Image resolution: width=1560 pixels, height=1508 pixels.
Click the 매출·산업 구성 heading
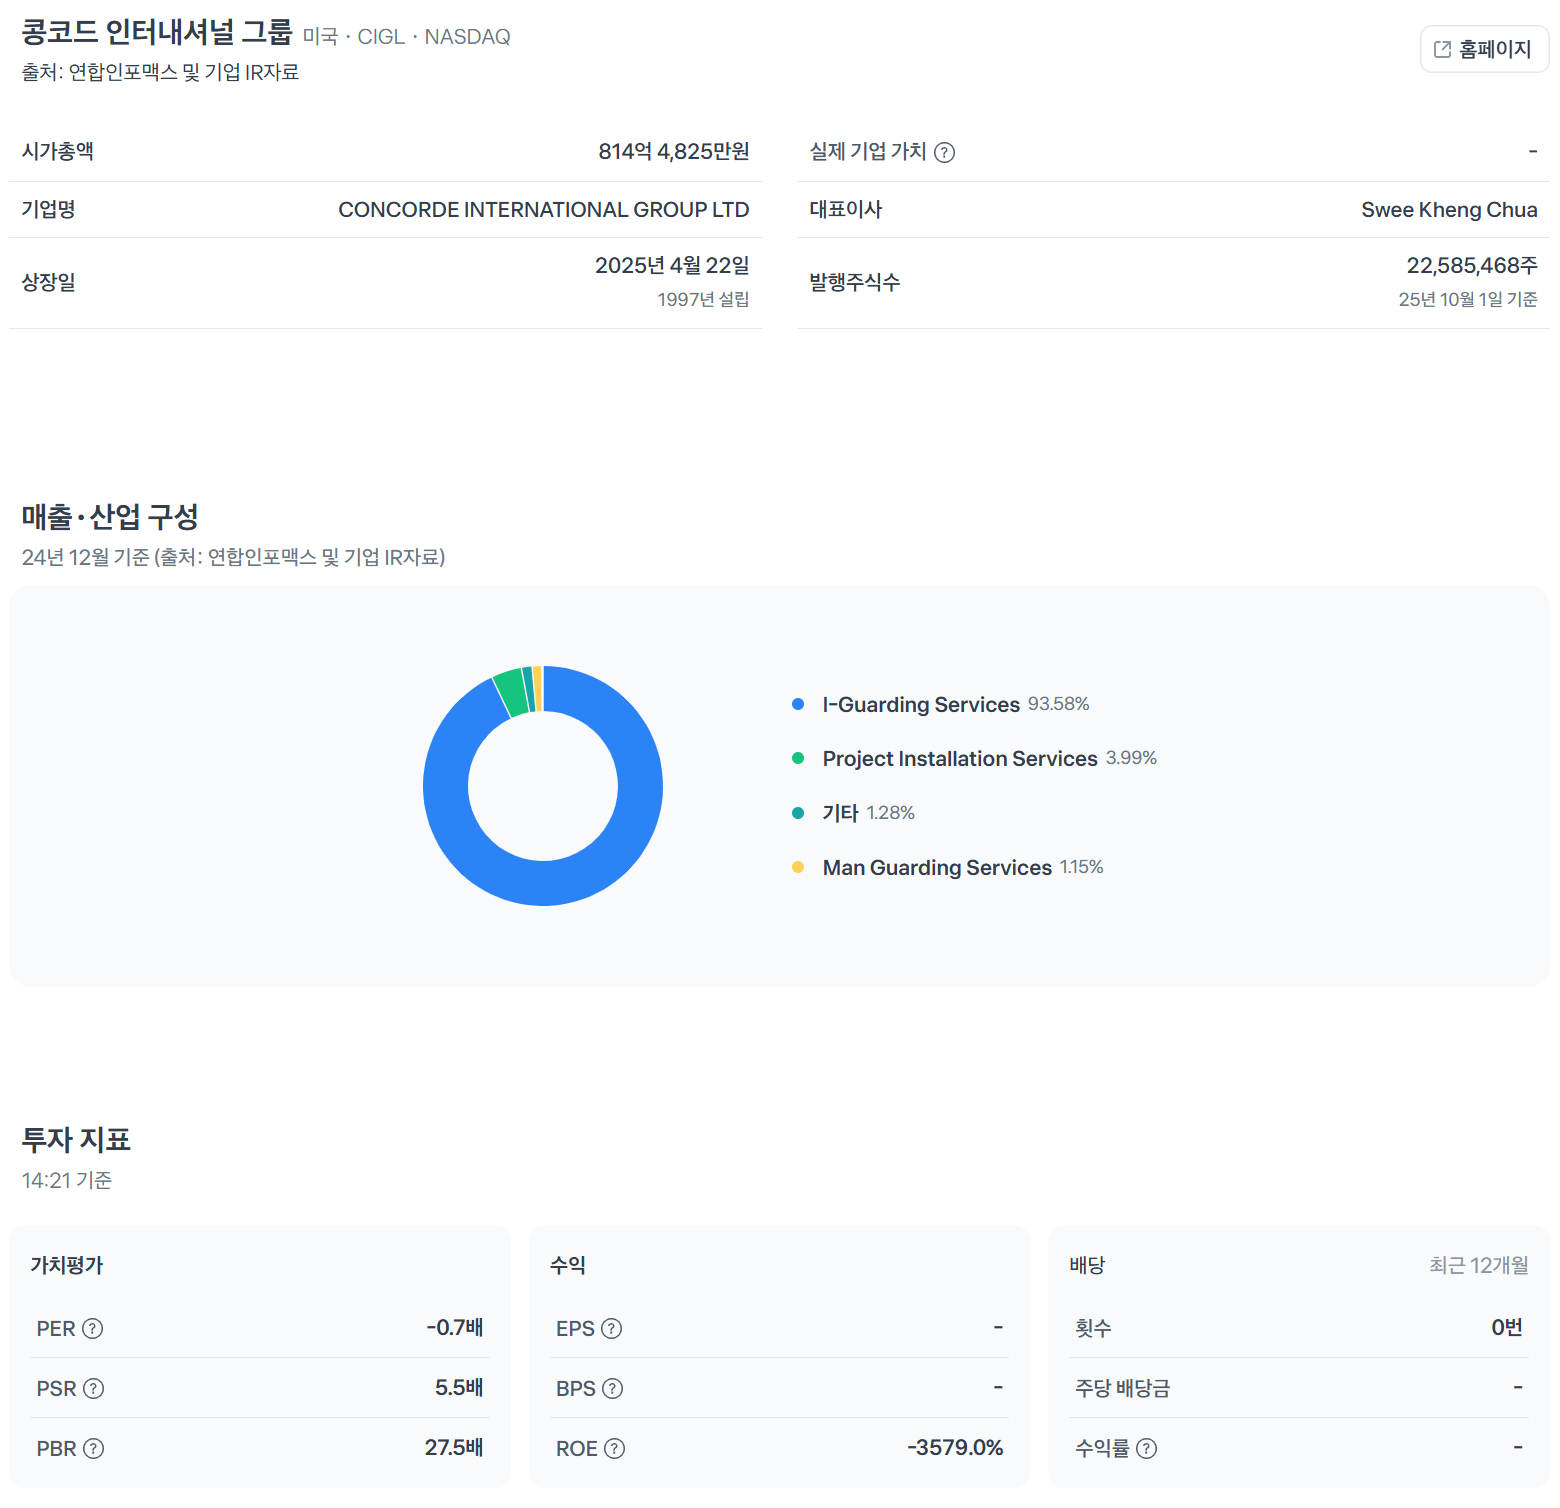point(110,517)
